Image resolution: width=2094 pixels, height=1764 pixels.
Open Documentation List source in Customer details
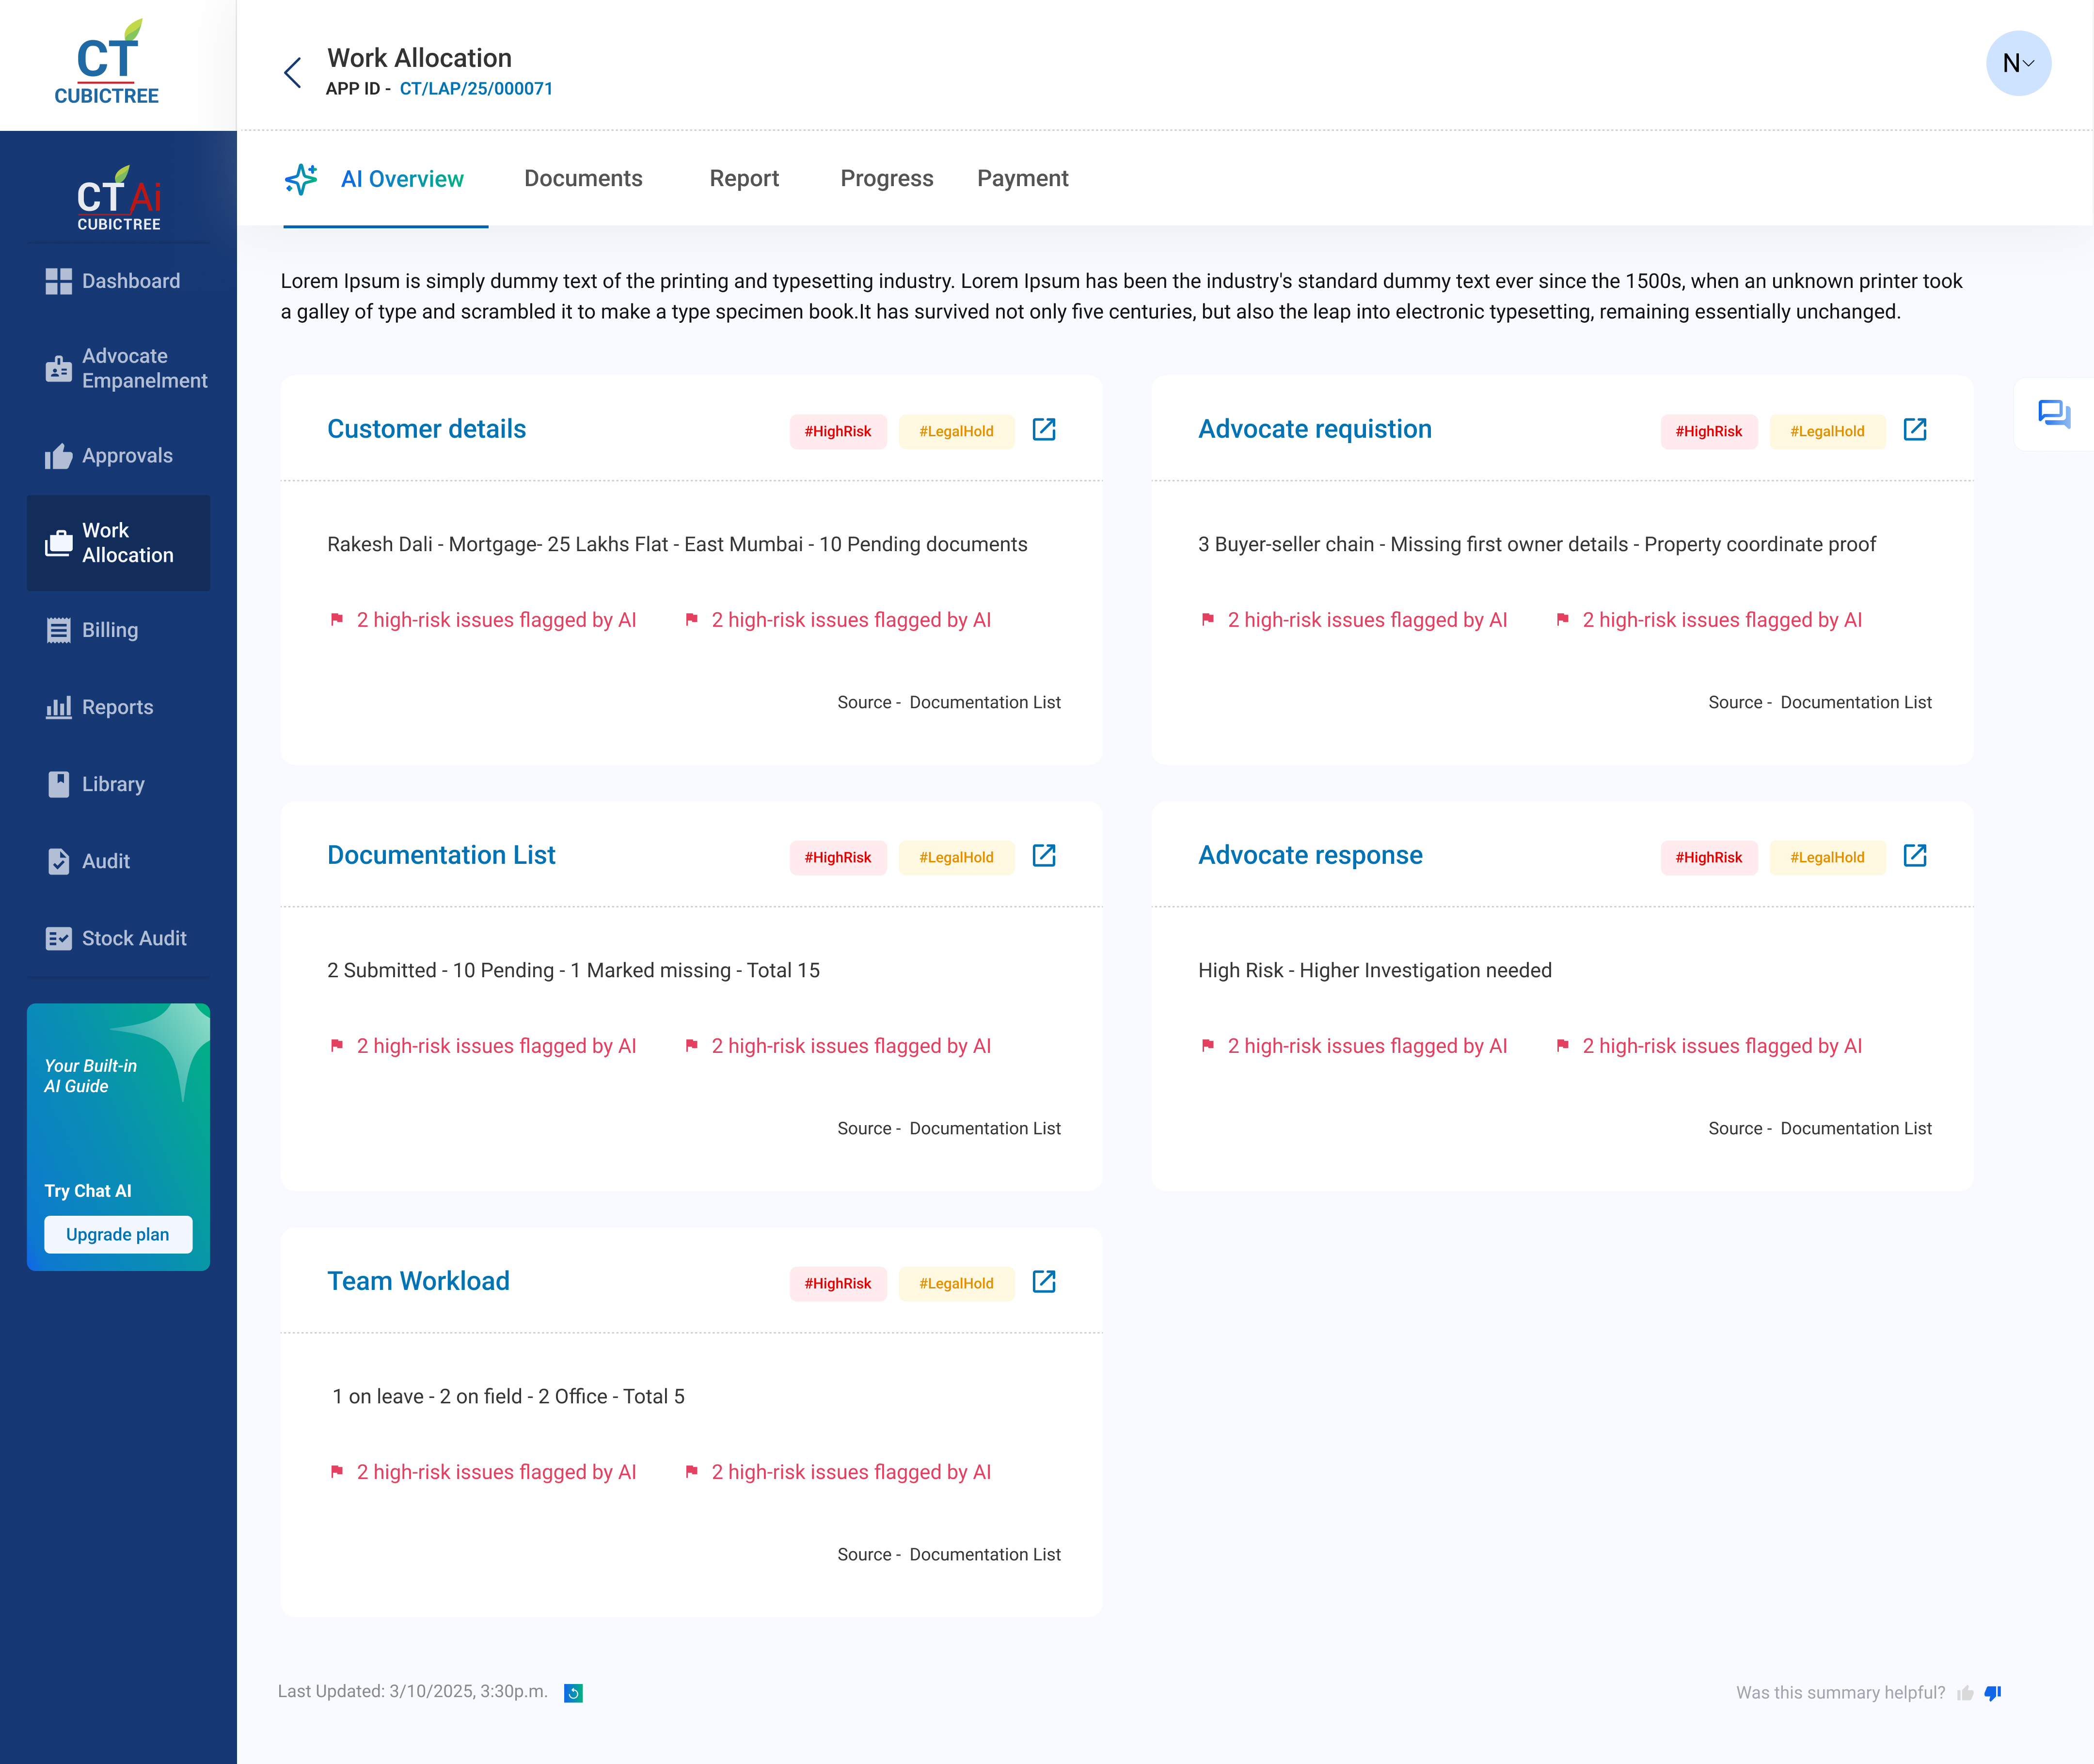985,702
